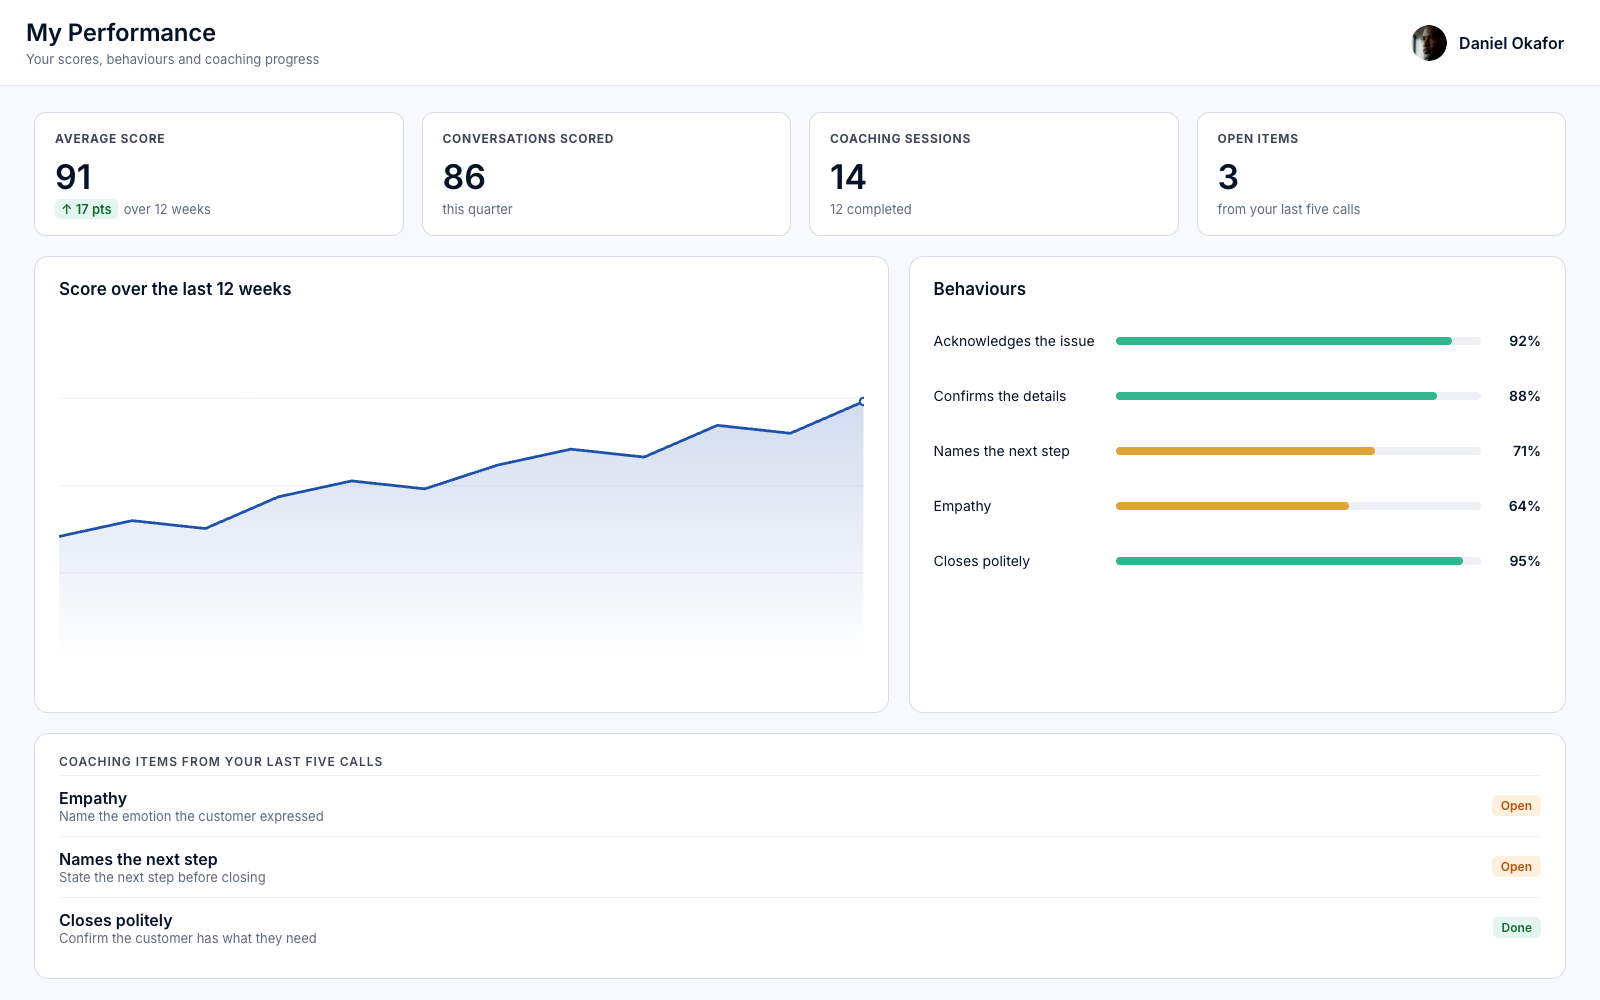Click the 'Closes politely' behaviour label
This screenshot has width=1600, height=1000.
[982, 561]
